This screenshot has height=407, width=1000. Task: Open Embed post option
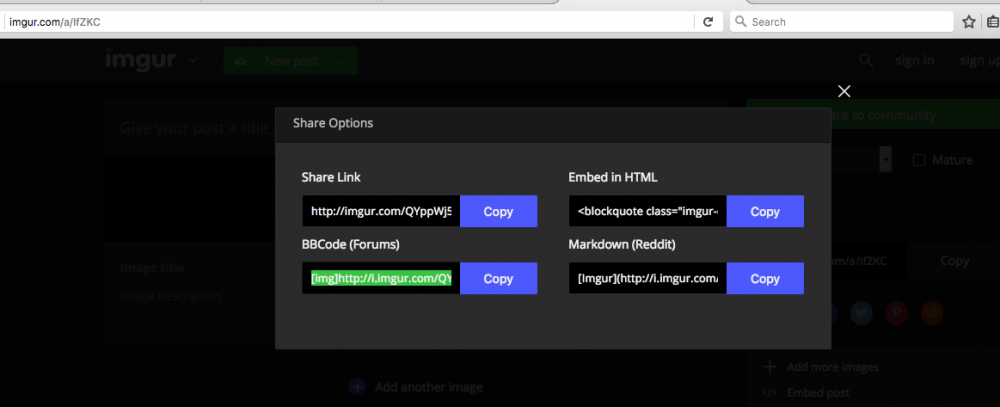click(x=807, y=392)
